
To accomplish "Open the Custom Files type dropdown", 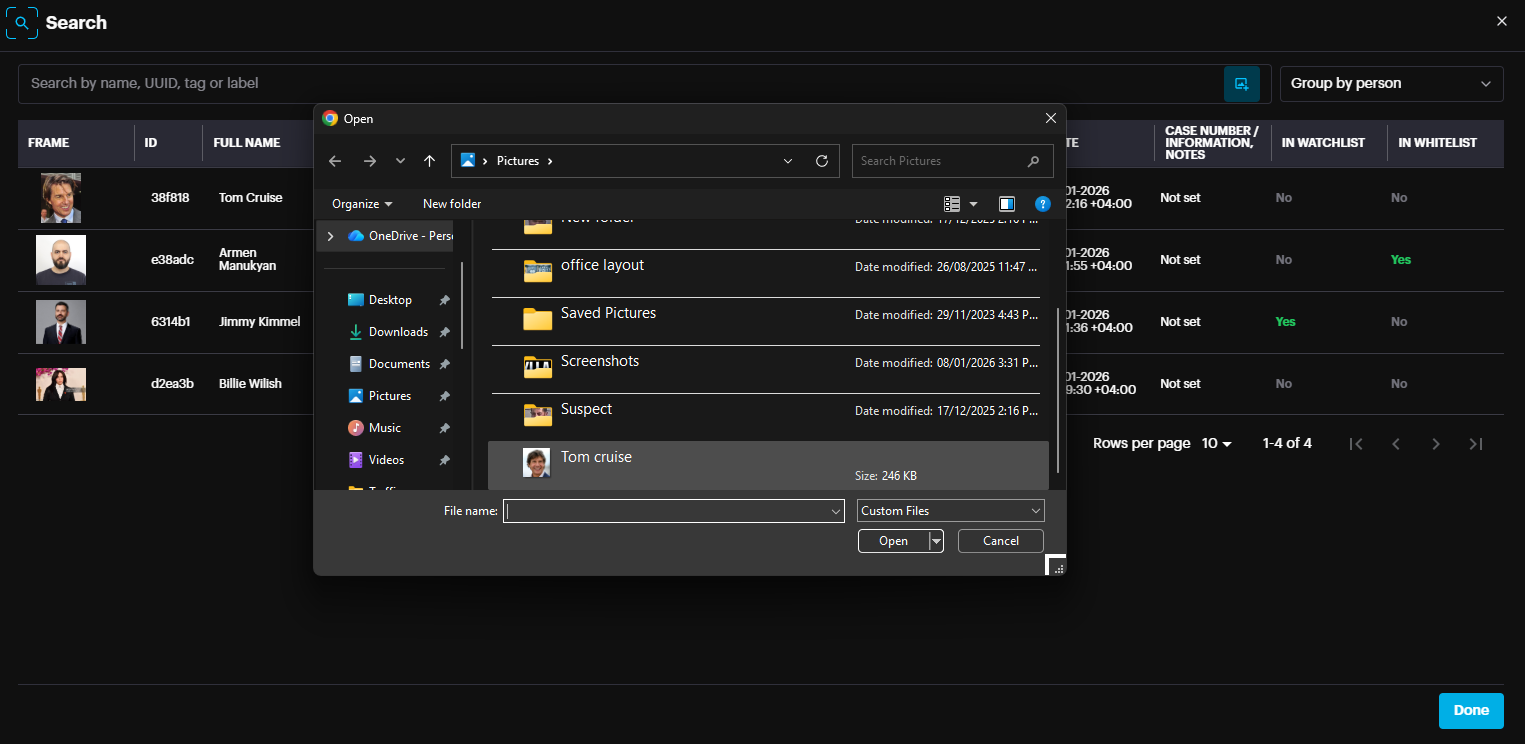I will [950, 511].
